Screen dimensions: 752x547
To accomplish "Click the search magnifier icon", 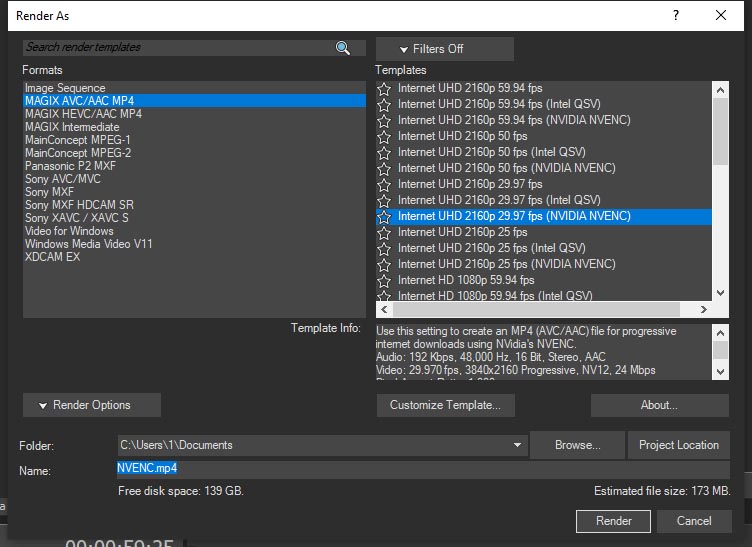I will point(342,47).
